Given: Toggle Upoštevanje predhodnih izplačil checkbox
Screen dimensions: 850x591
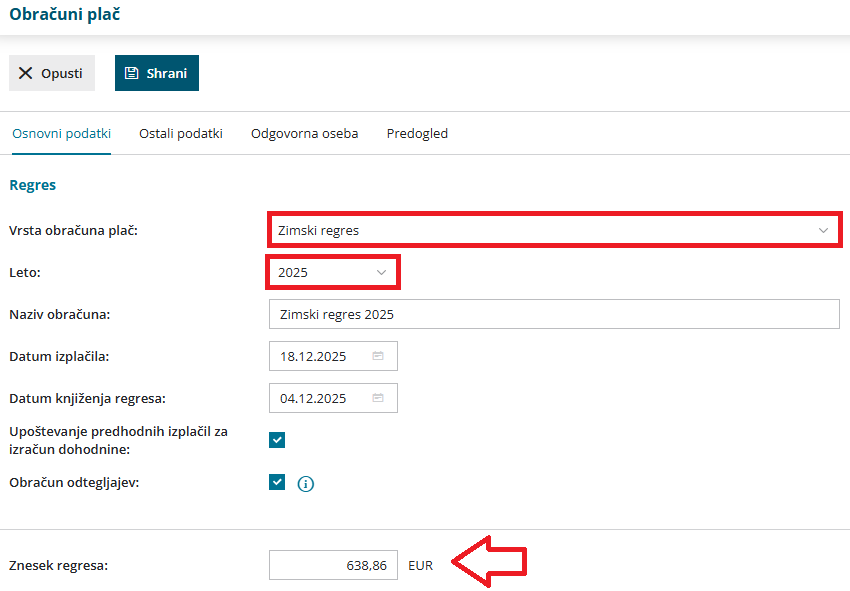Looking at the screenshot, I should point(277,440).
